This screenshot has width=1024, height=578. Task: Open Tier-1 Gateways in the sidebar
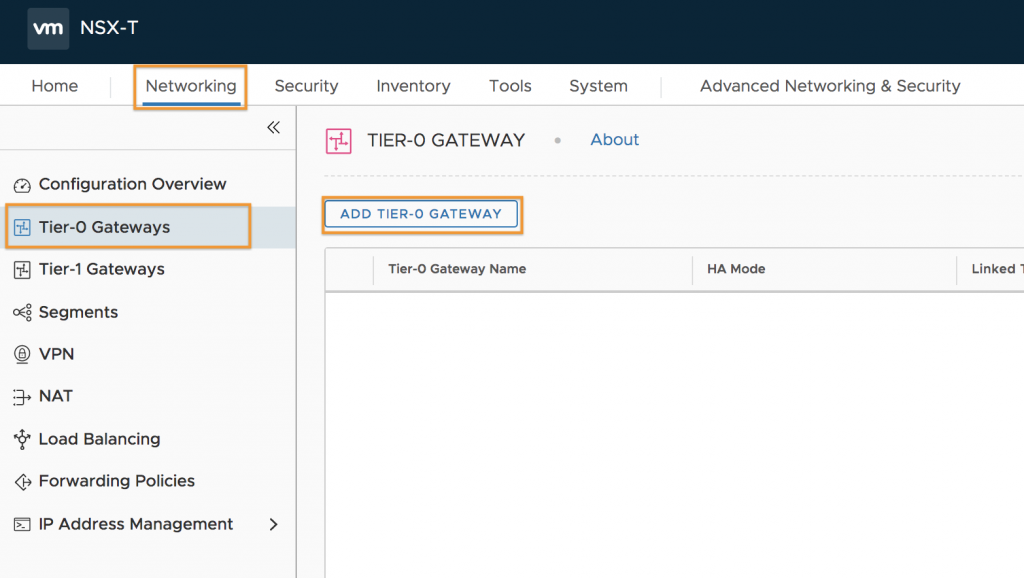coord(102,269)
